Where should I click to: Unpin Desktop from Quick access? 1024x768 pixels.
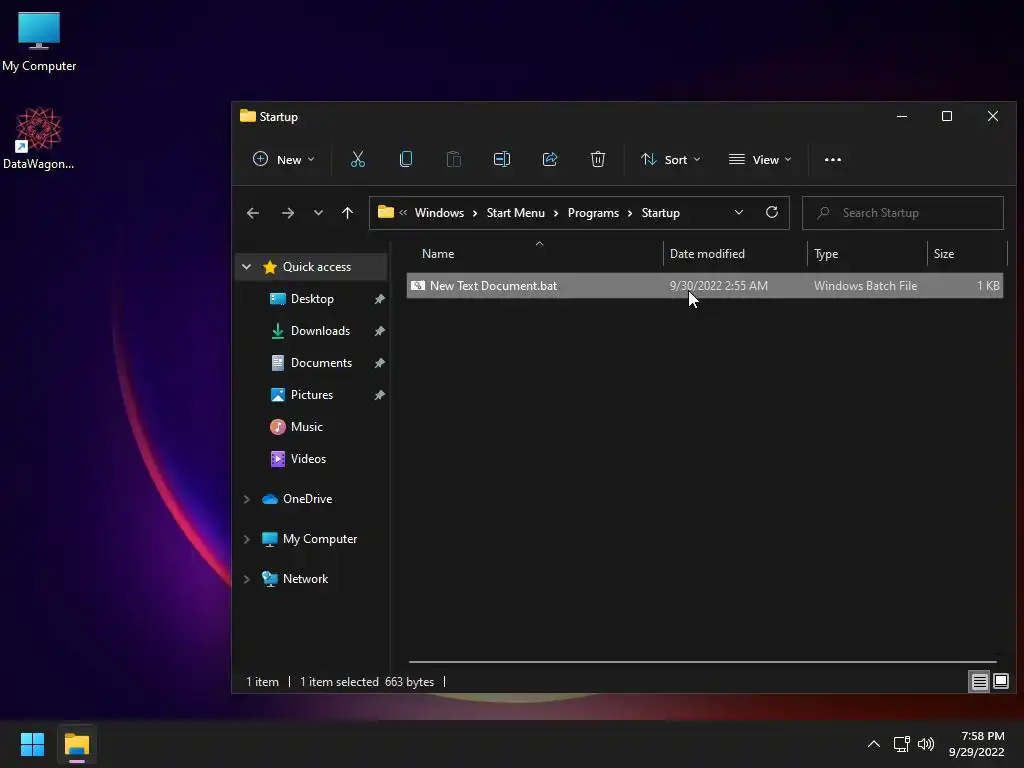379,299
